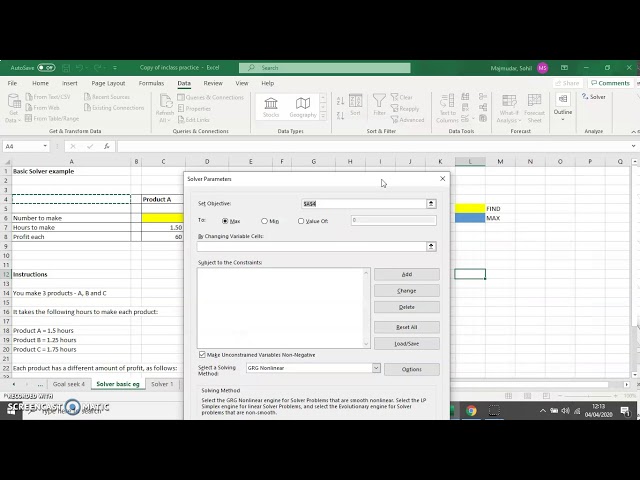Viewport: 640px width, 480px height.
Task: Open the File menu
Action: click(12, 83)
